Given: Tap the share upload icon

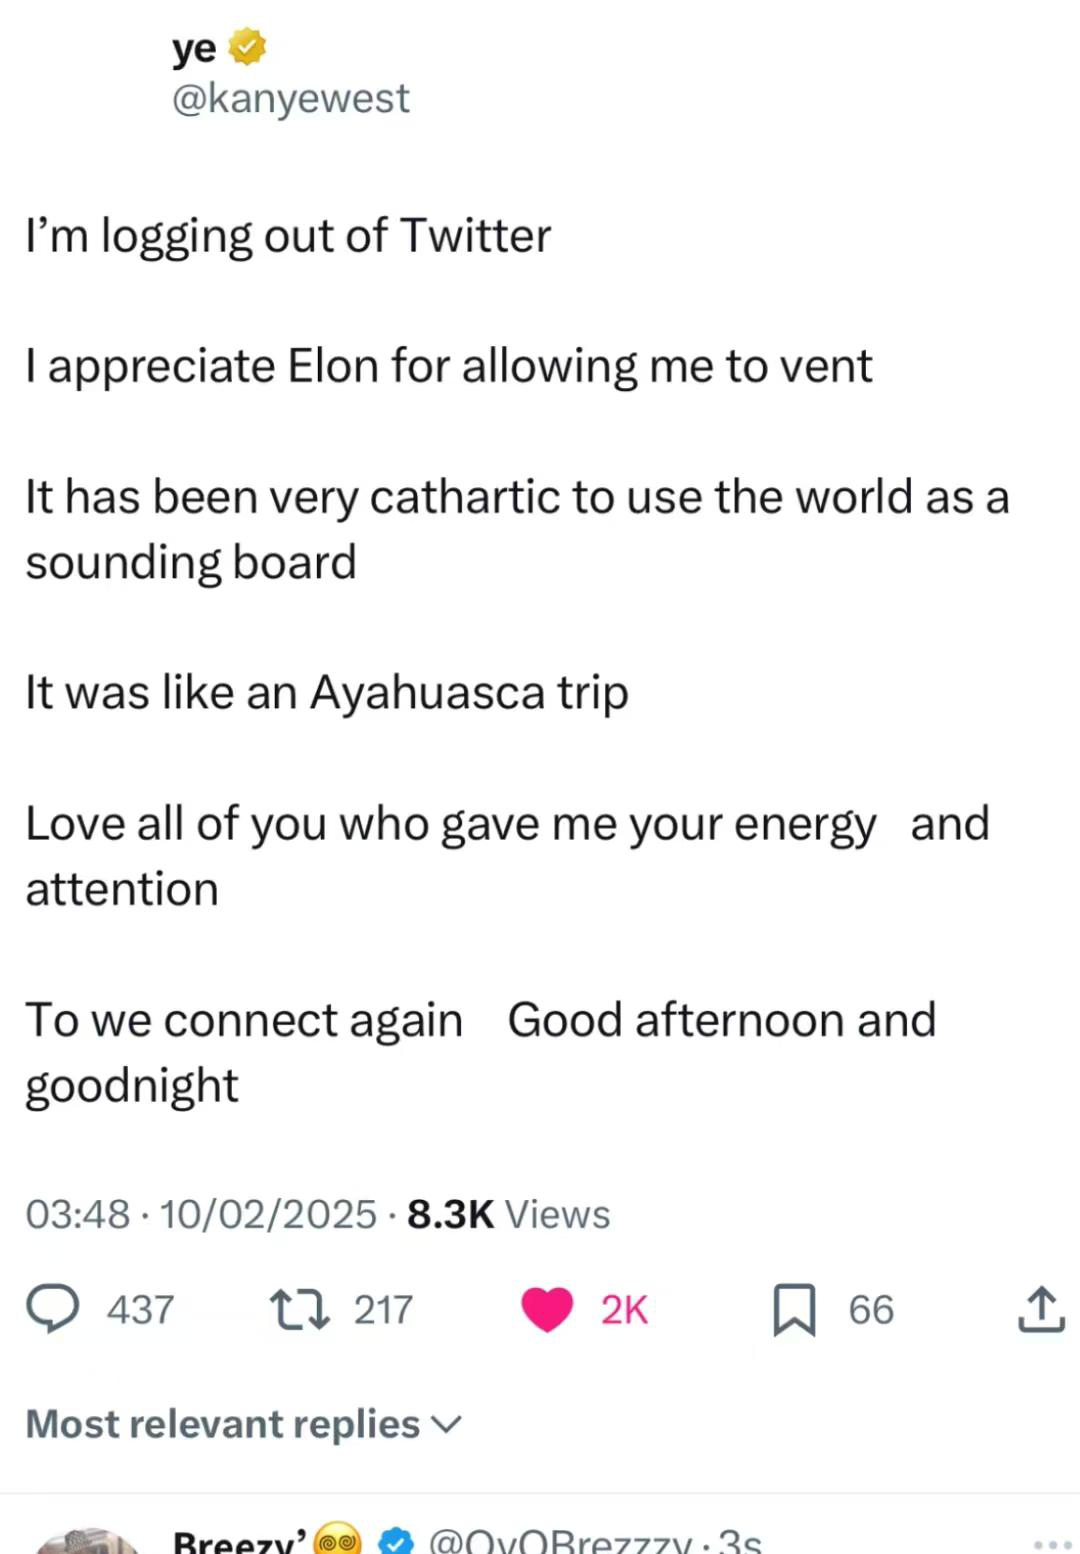Looking at the screenshot, I should coord(1041,1309).
